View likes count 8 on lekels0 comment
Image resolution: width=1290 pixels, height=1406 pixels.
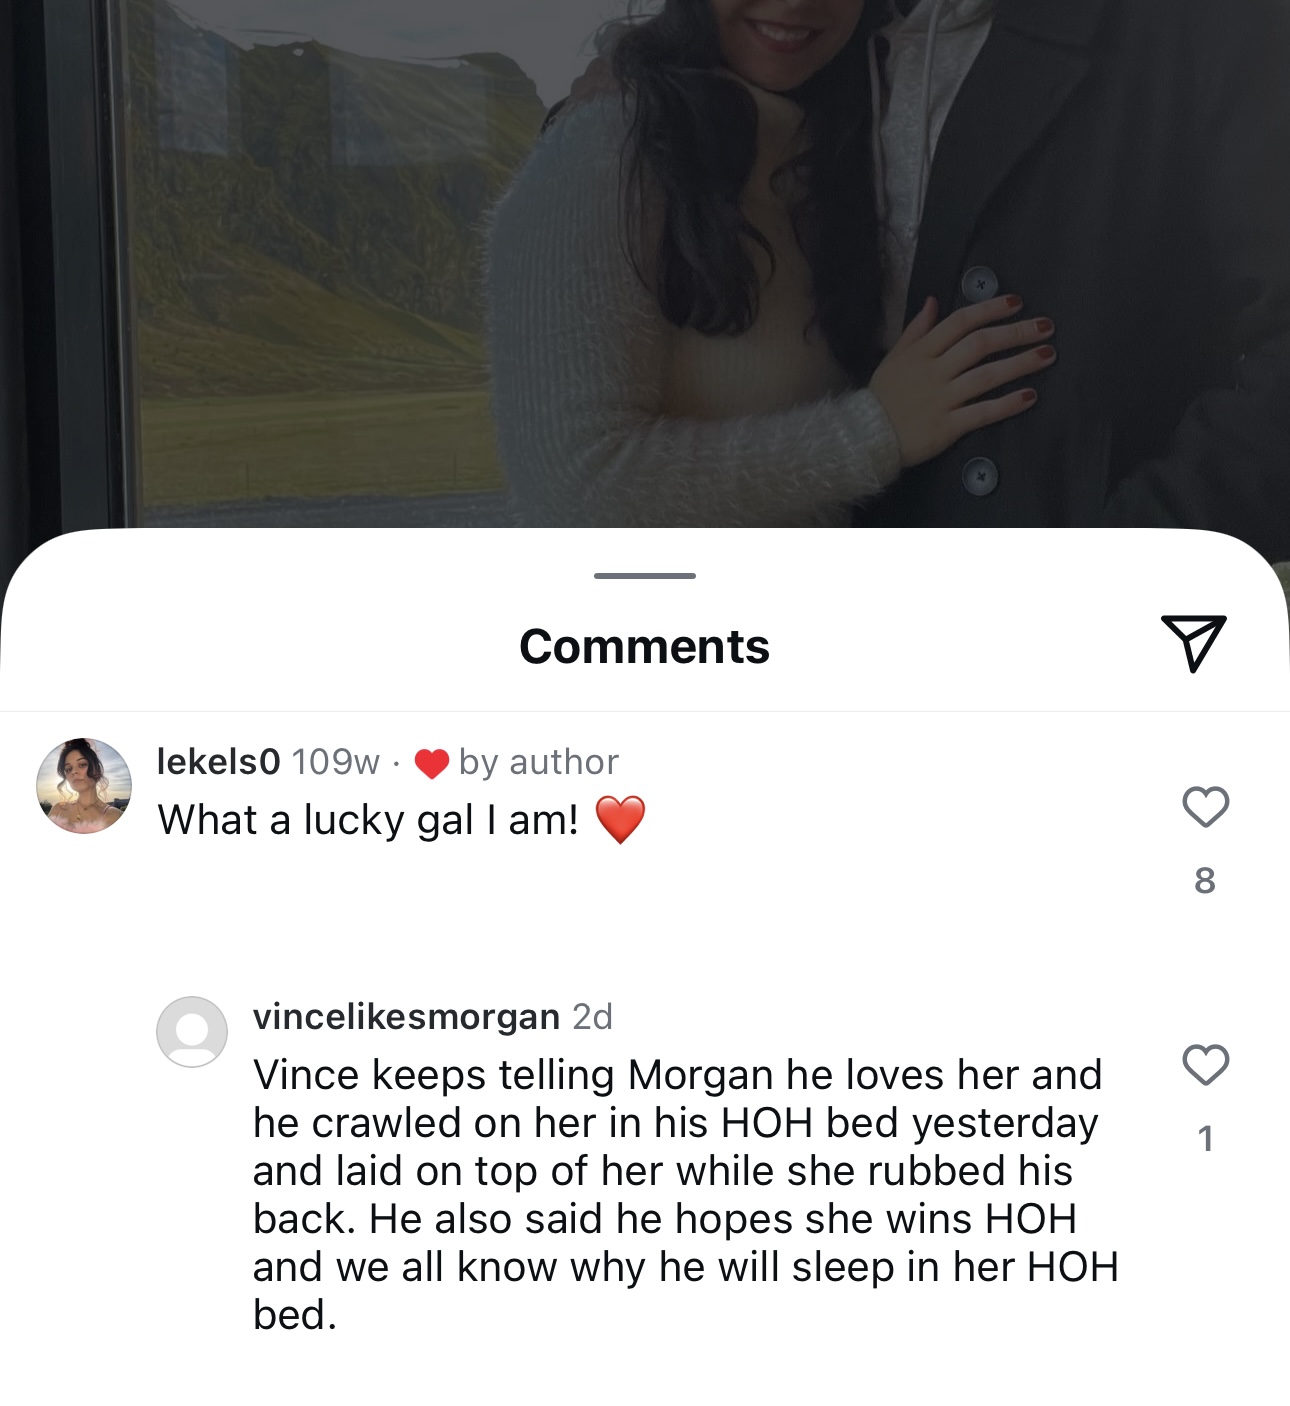1205,880
